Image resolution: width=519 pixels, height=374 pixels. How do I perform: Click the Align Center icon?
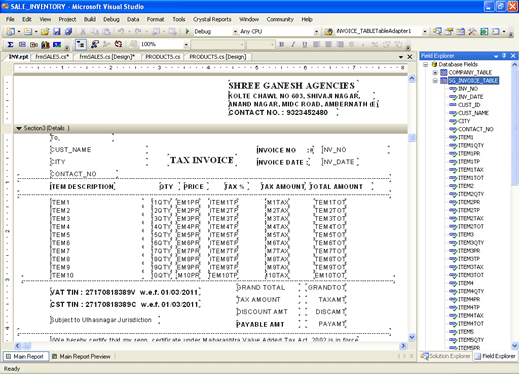[x=328, y=44]
